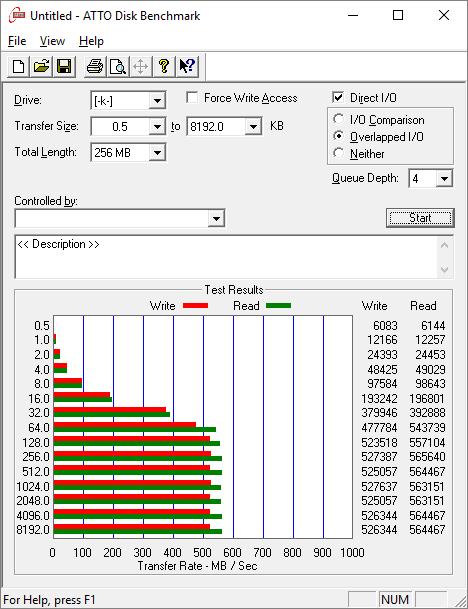Click the ATTO app icon in title bar
The width and height of the screenshot is (468, 609).
16,16
